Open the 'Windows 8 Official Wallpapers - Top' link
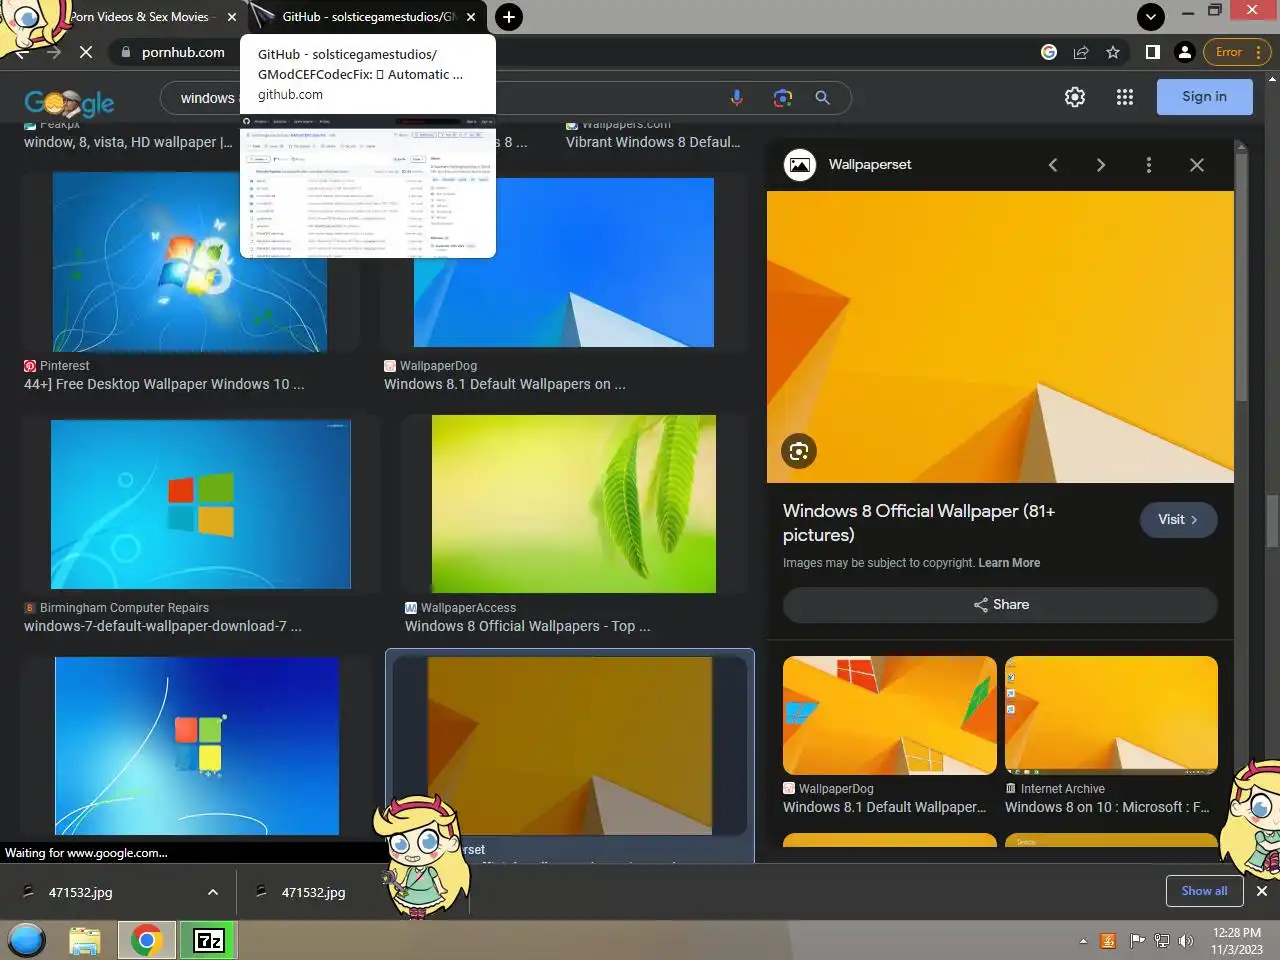Image resolution: width=1280 pixels, height=960 pixels. coord(528,626)
